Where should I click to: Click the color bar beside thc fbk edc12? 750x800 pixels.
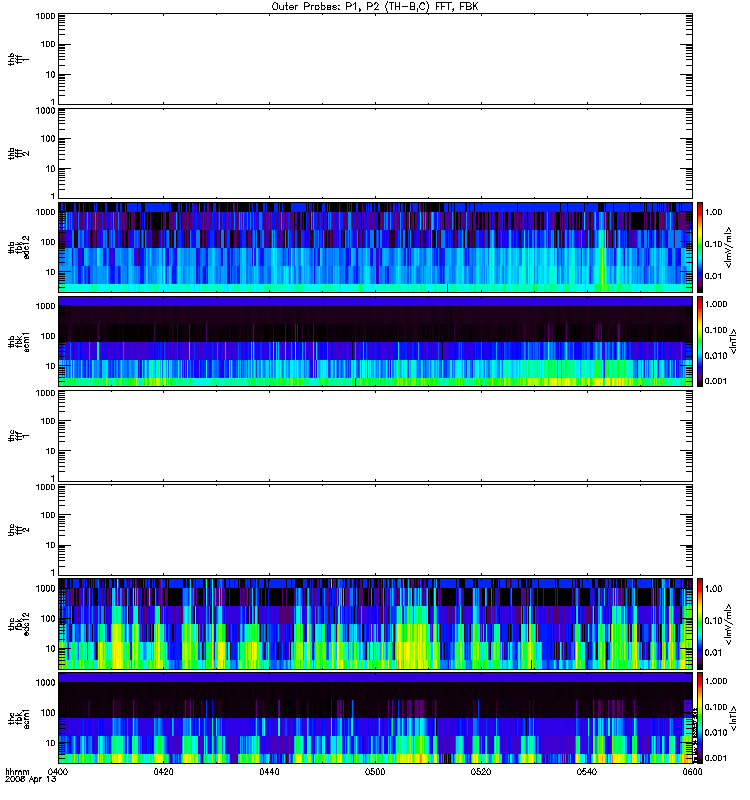(x=700, y=624)
